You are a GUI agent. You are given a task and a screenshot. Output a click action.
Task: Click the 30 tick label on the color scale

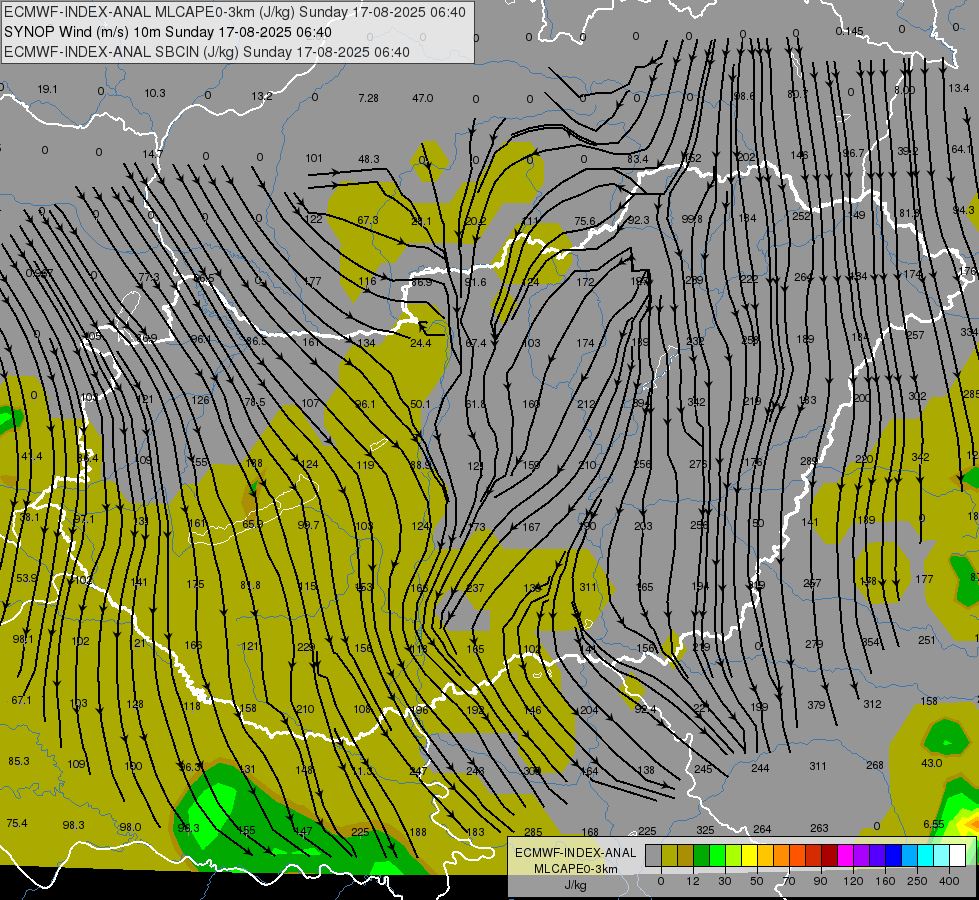(725, 881)
